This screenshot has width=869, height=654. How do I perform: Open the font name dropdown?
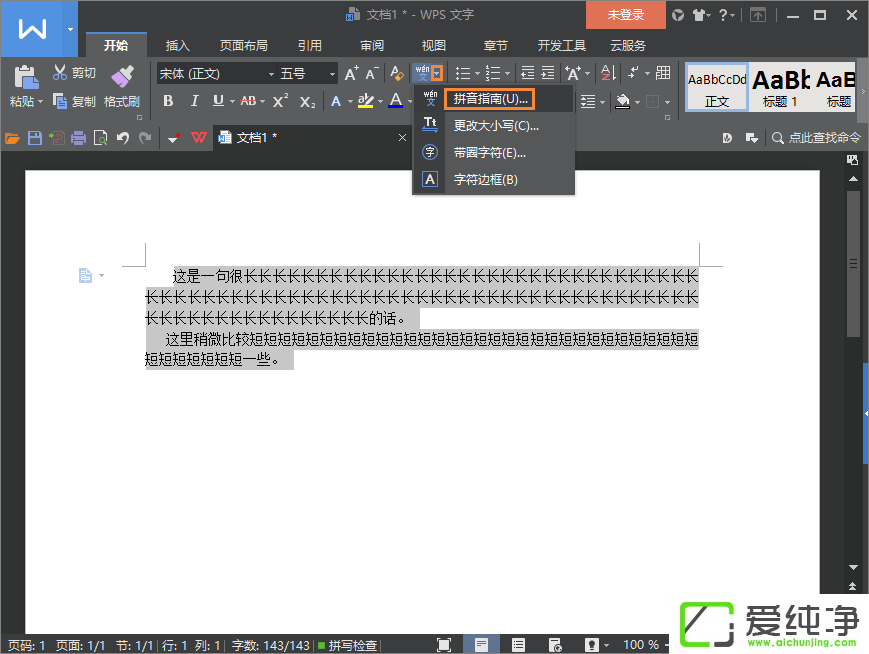tap(271, 74)
